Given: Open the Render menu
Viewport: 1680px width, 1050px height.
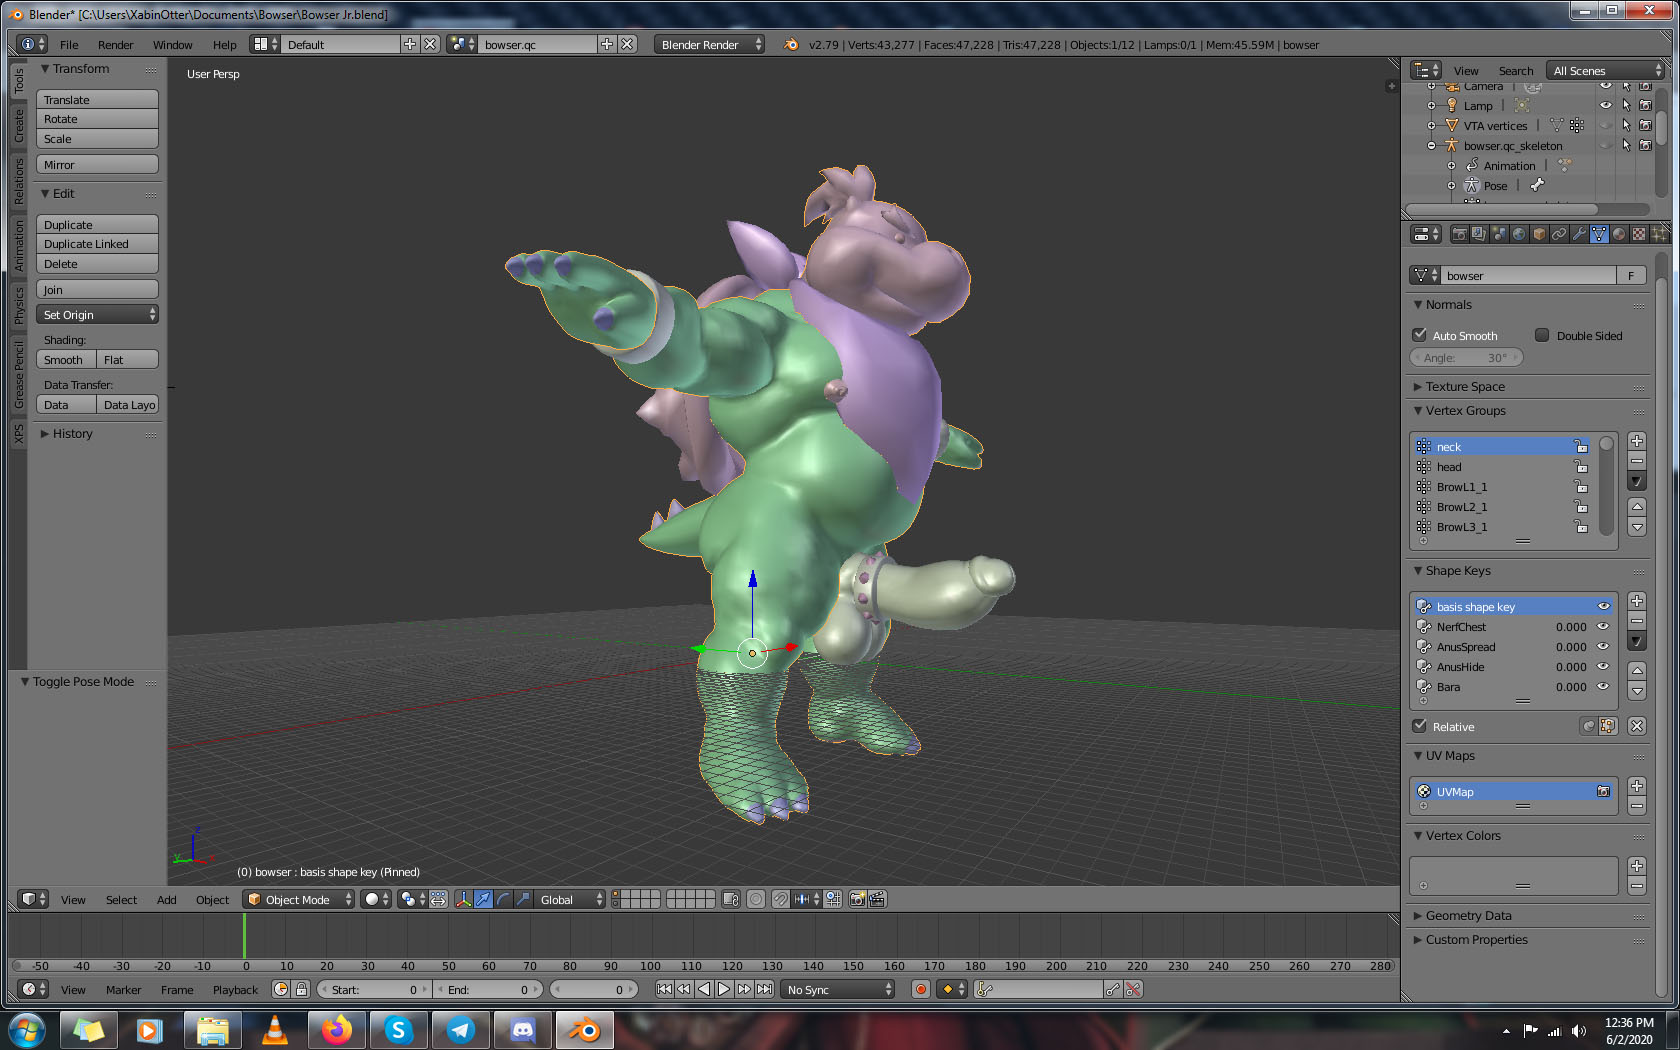Looking at the screenshot, I should point(115,45).
